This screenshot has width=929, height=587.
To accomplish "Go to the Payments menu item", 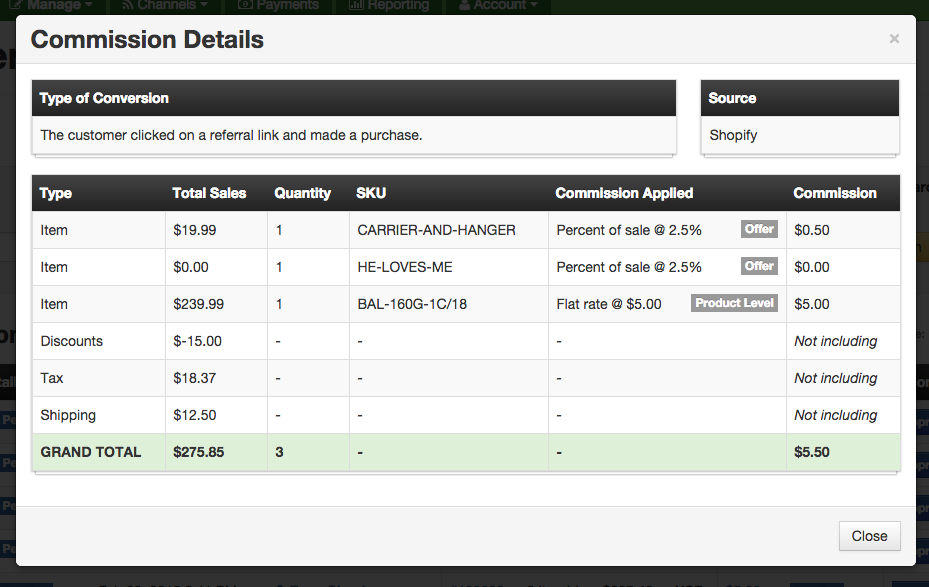I will point(279,5).
